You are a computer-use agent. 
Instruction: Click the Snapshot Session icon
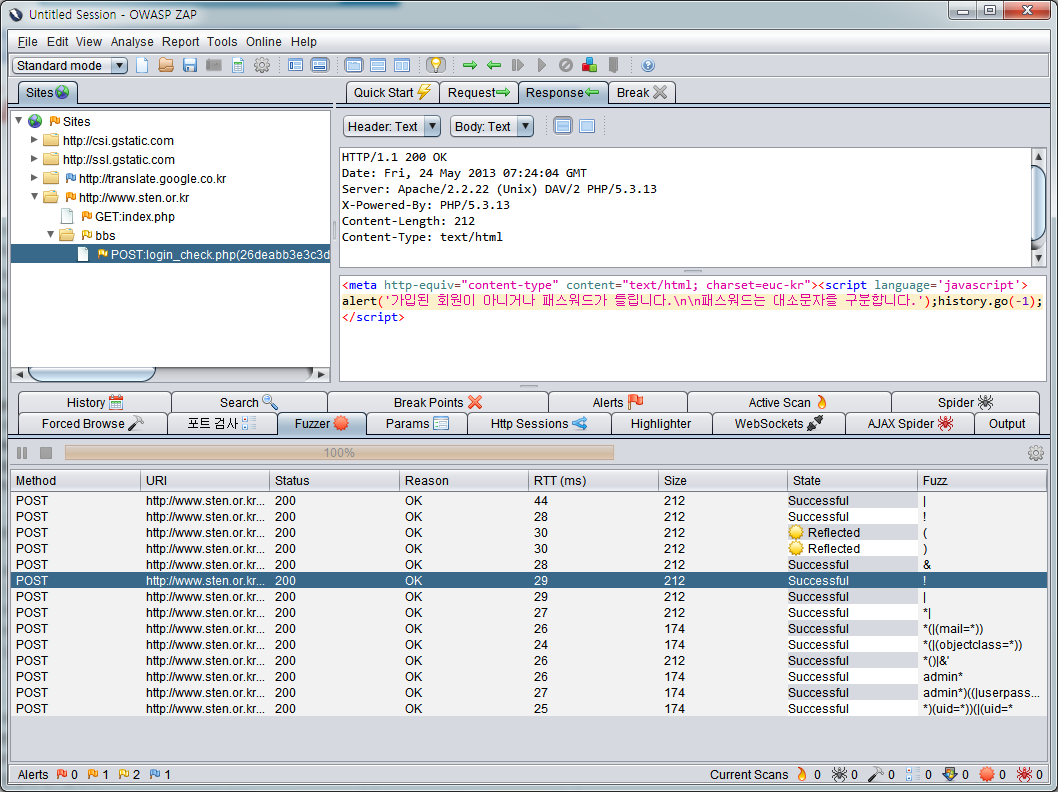pos(214,65)
